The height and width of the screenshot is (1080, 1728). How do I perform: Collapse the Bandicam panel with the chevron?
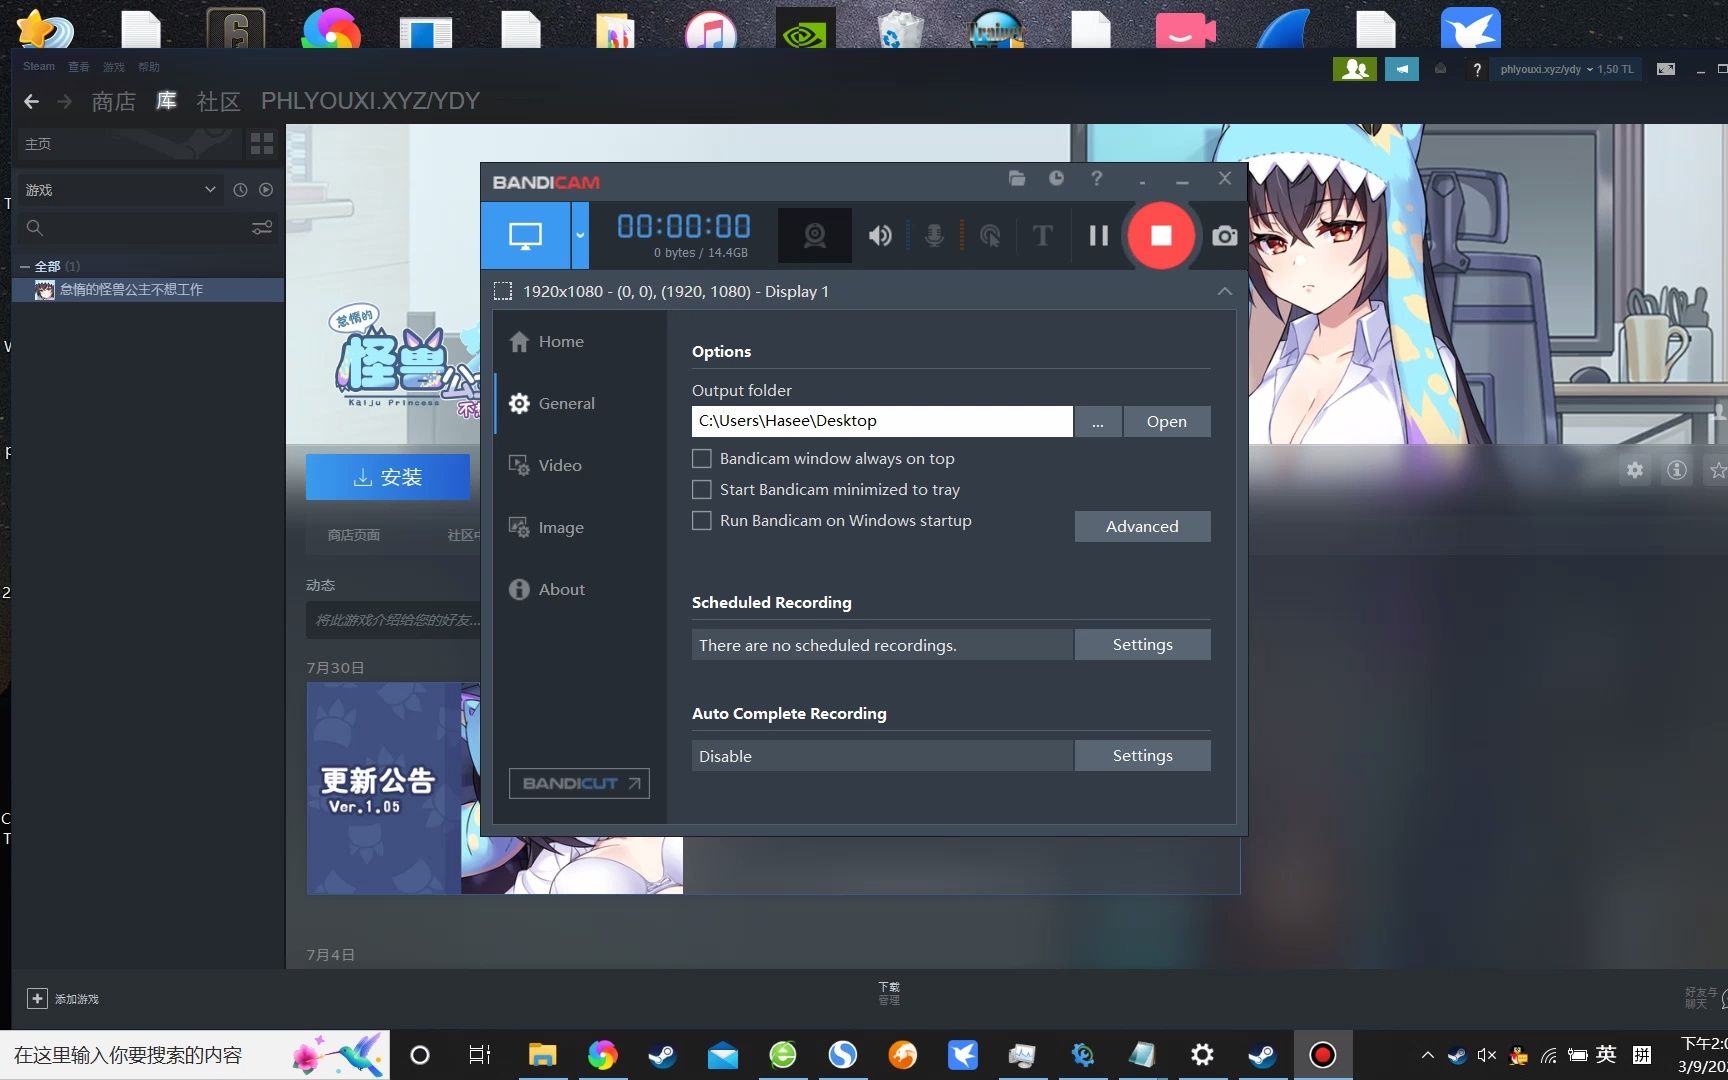pyautogui.click(x=1225, y=291)
